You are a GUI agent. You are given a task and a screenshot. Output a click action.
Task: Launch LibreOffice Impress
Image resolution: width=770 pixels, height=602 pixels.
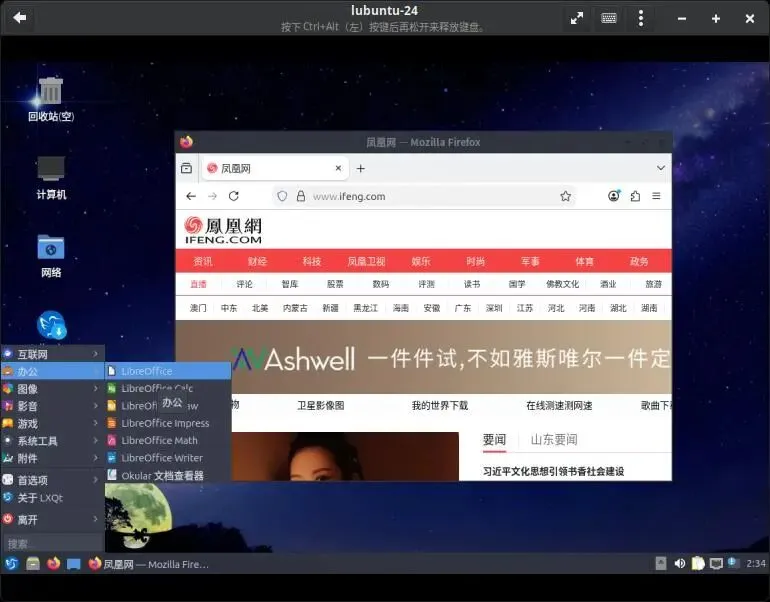click(x=168, y=423)
